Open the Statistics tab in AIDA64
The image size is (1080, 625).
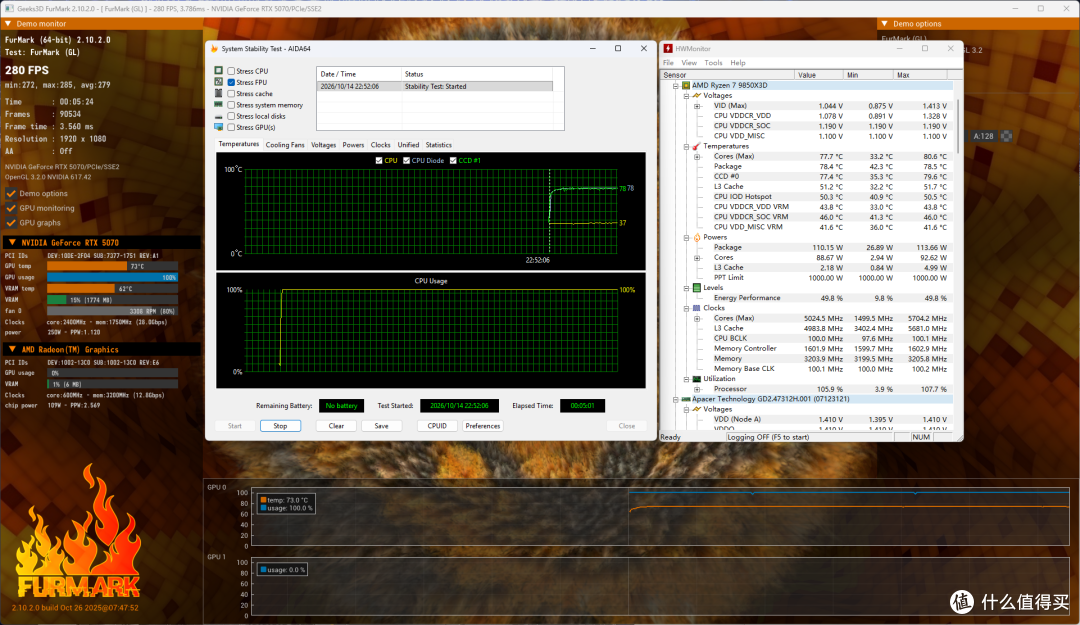439,145
